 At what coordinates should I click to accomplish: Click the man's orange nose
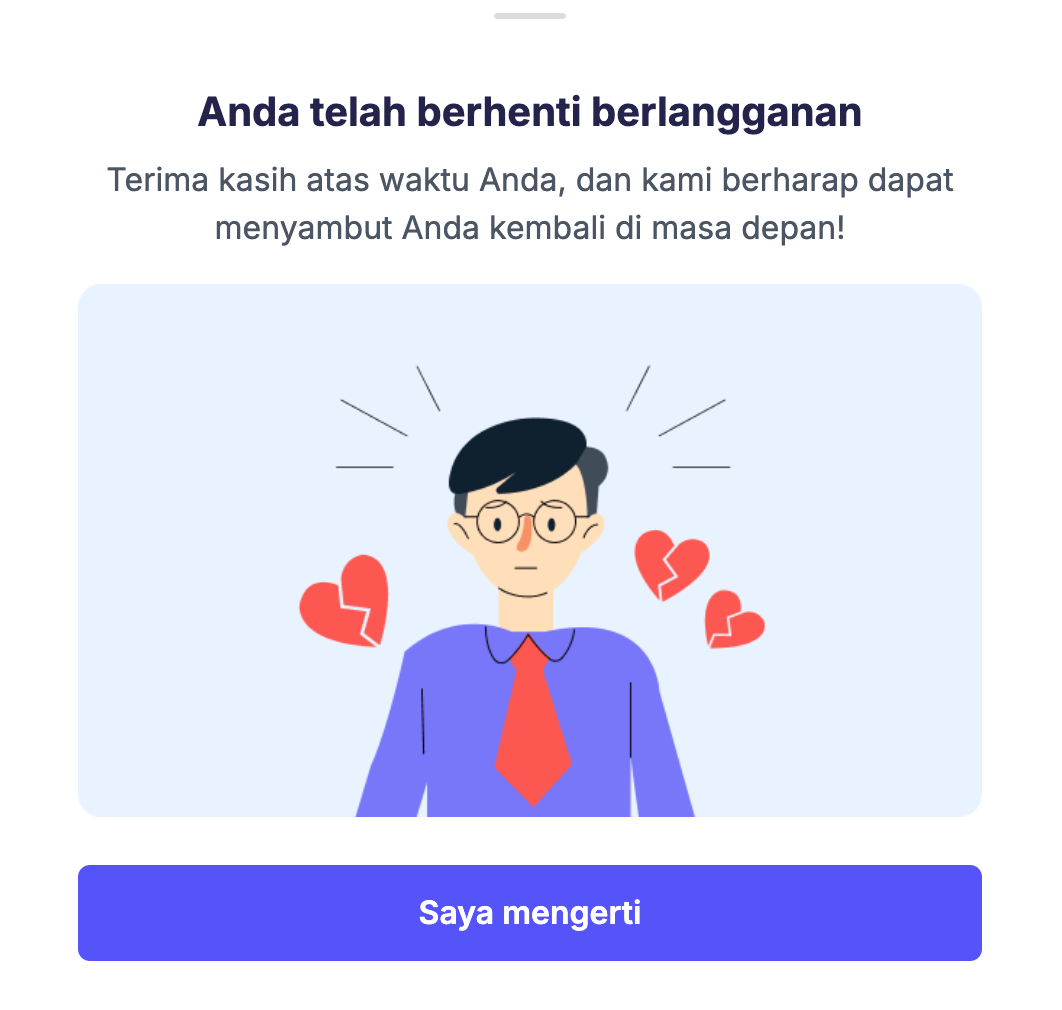(524, 535)
